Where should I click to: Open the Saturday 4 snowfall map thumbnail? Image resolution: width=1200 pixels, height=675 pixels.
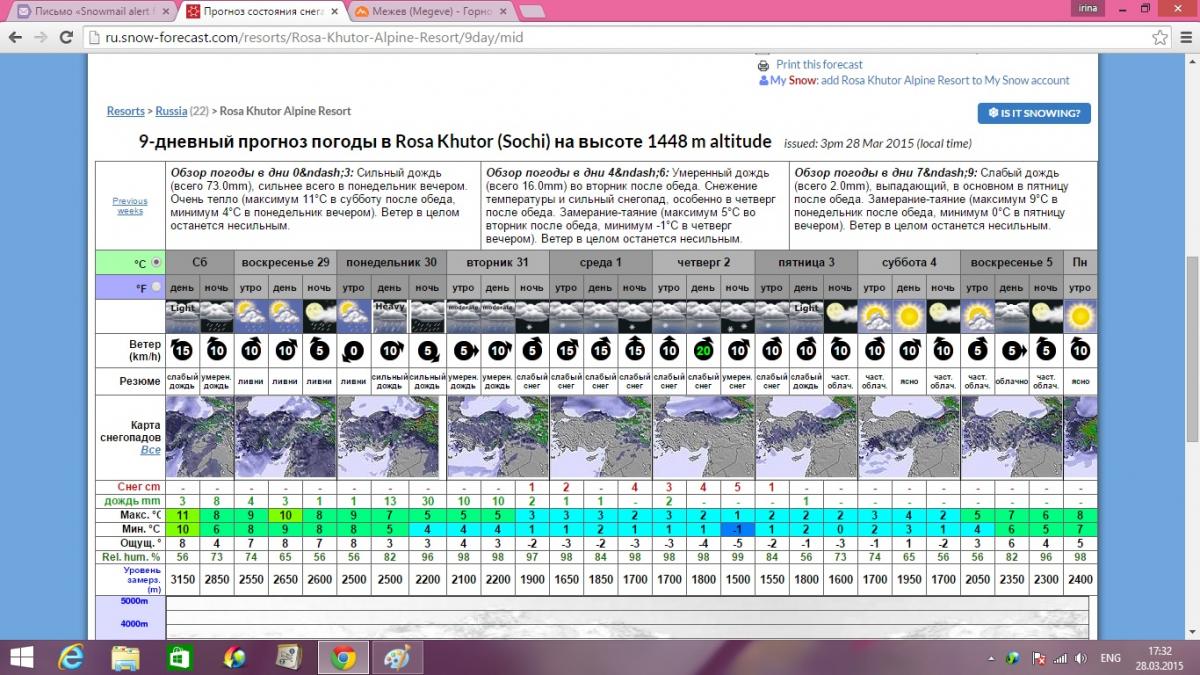908,436
